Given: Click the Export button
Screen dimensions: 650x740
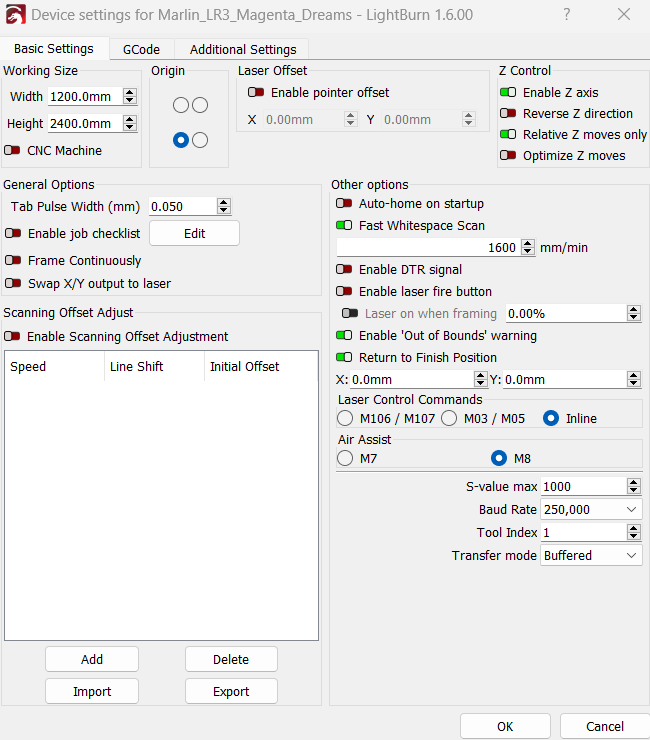Looking at the screenshot, I should click(231, 691).
